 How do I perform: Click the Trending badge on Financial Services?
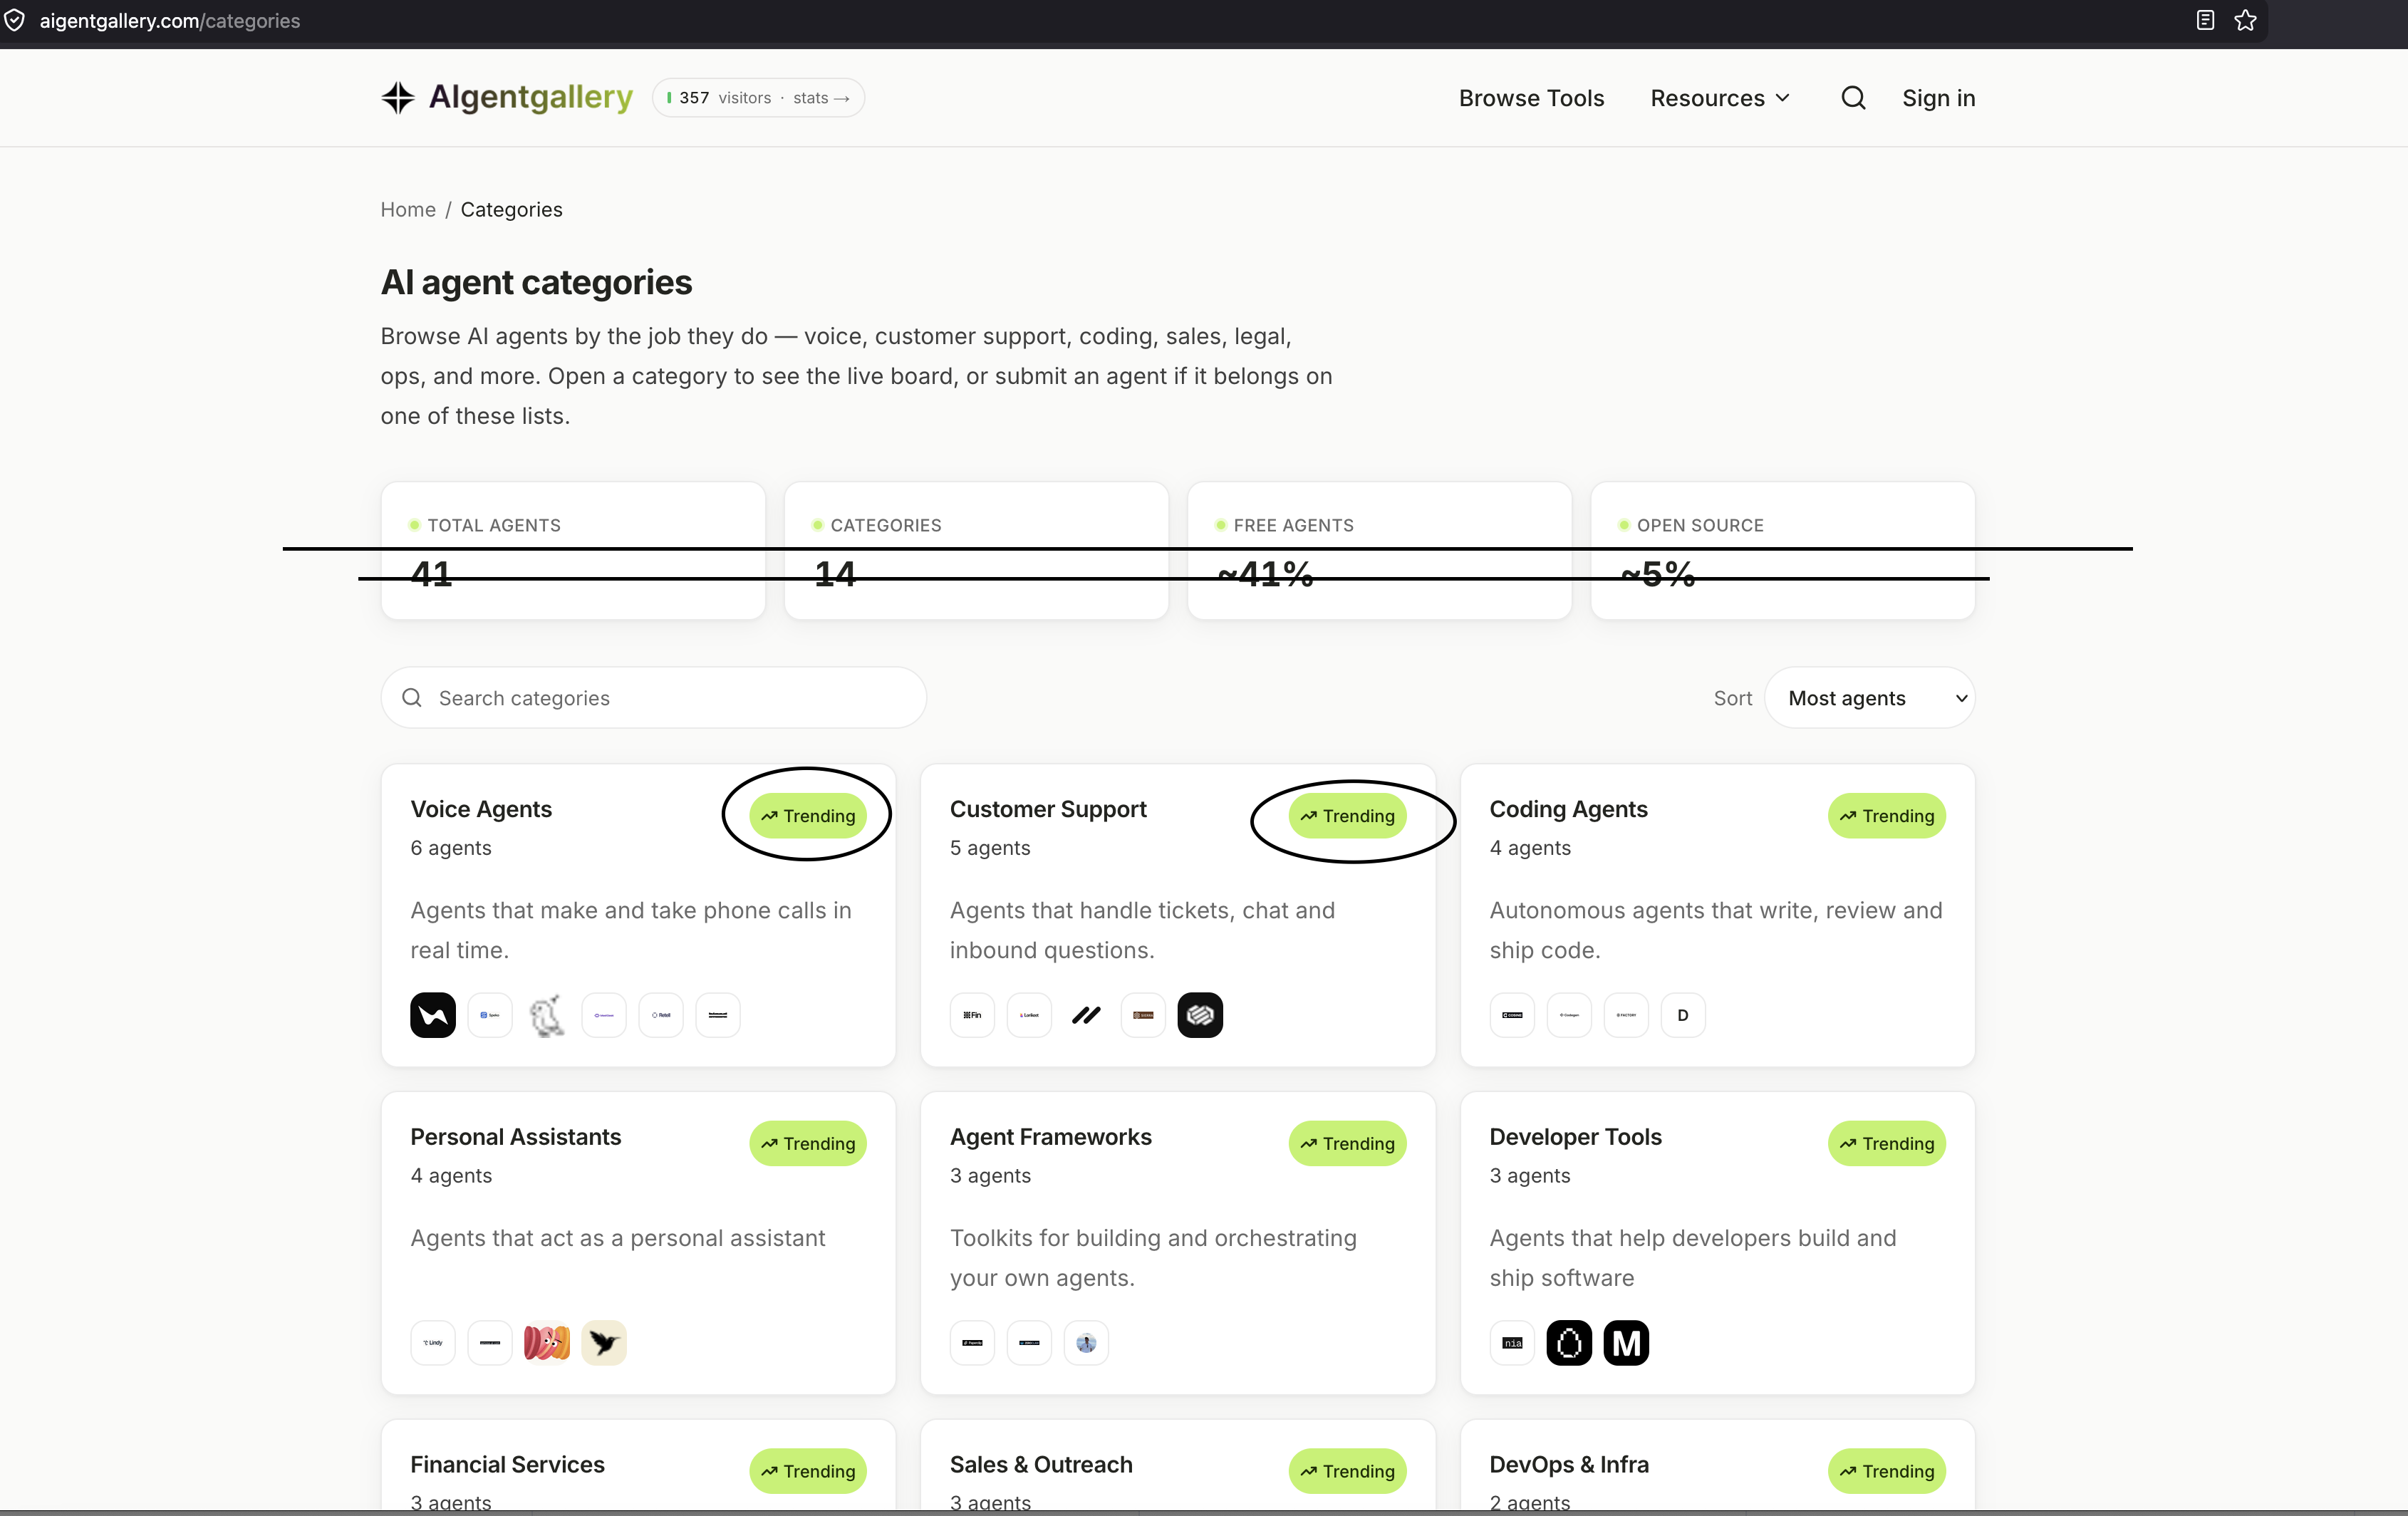click(x=808, y=1471)
